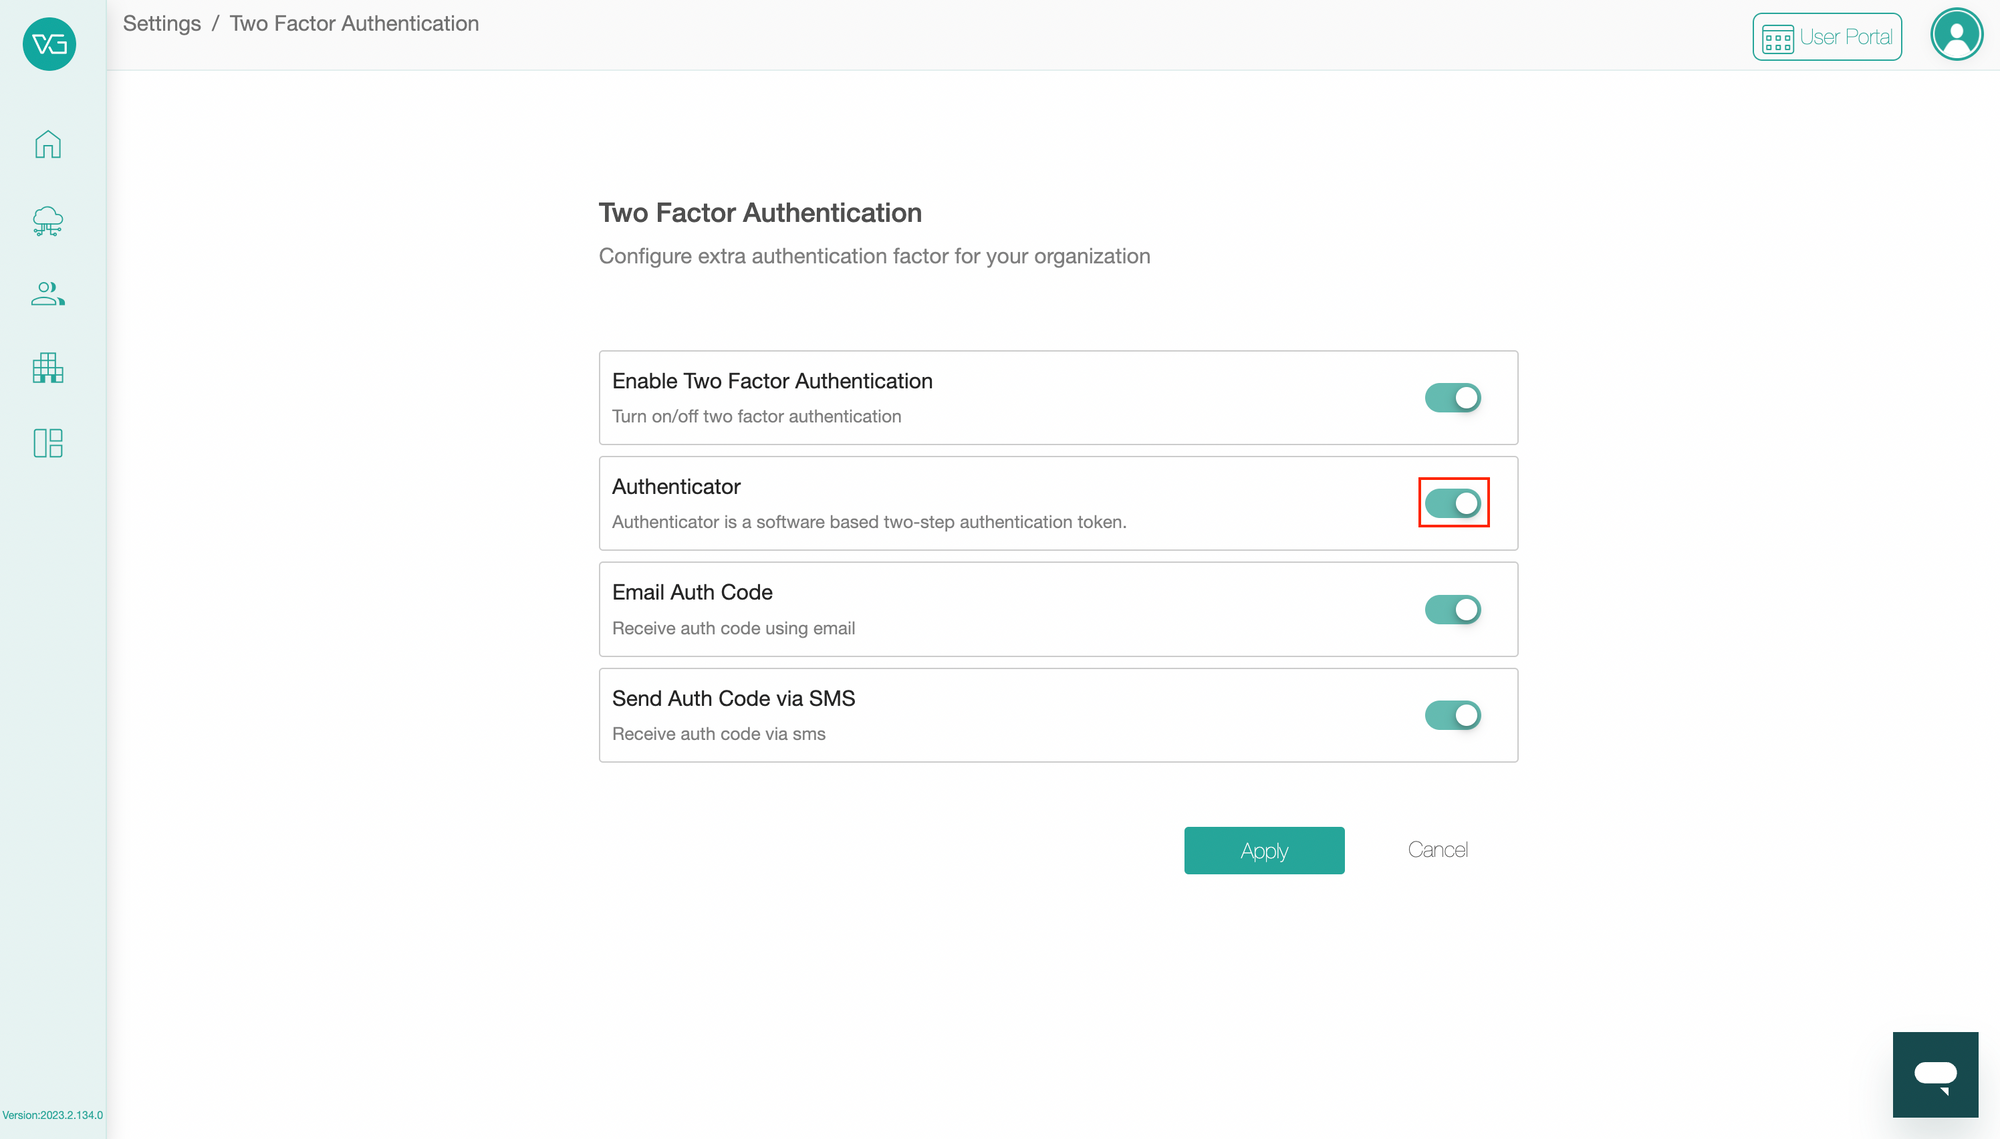Click the VG logo icon

[x=49, y=44]
